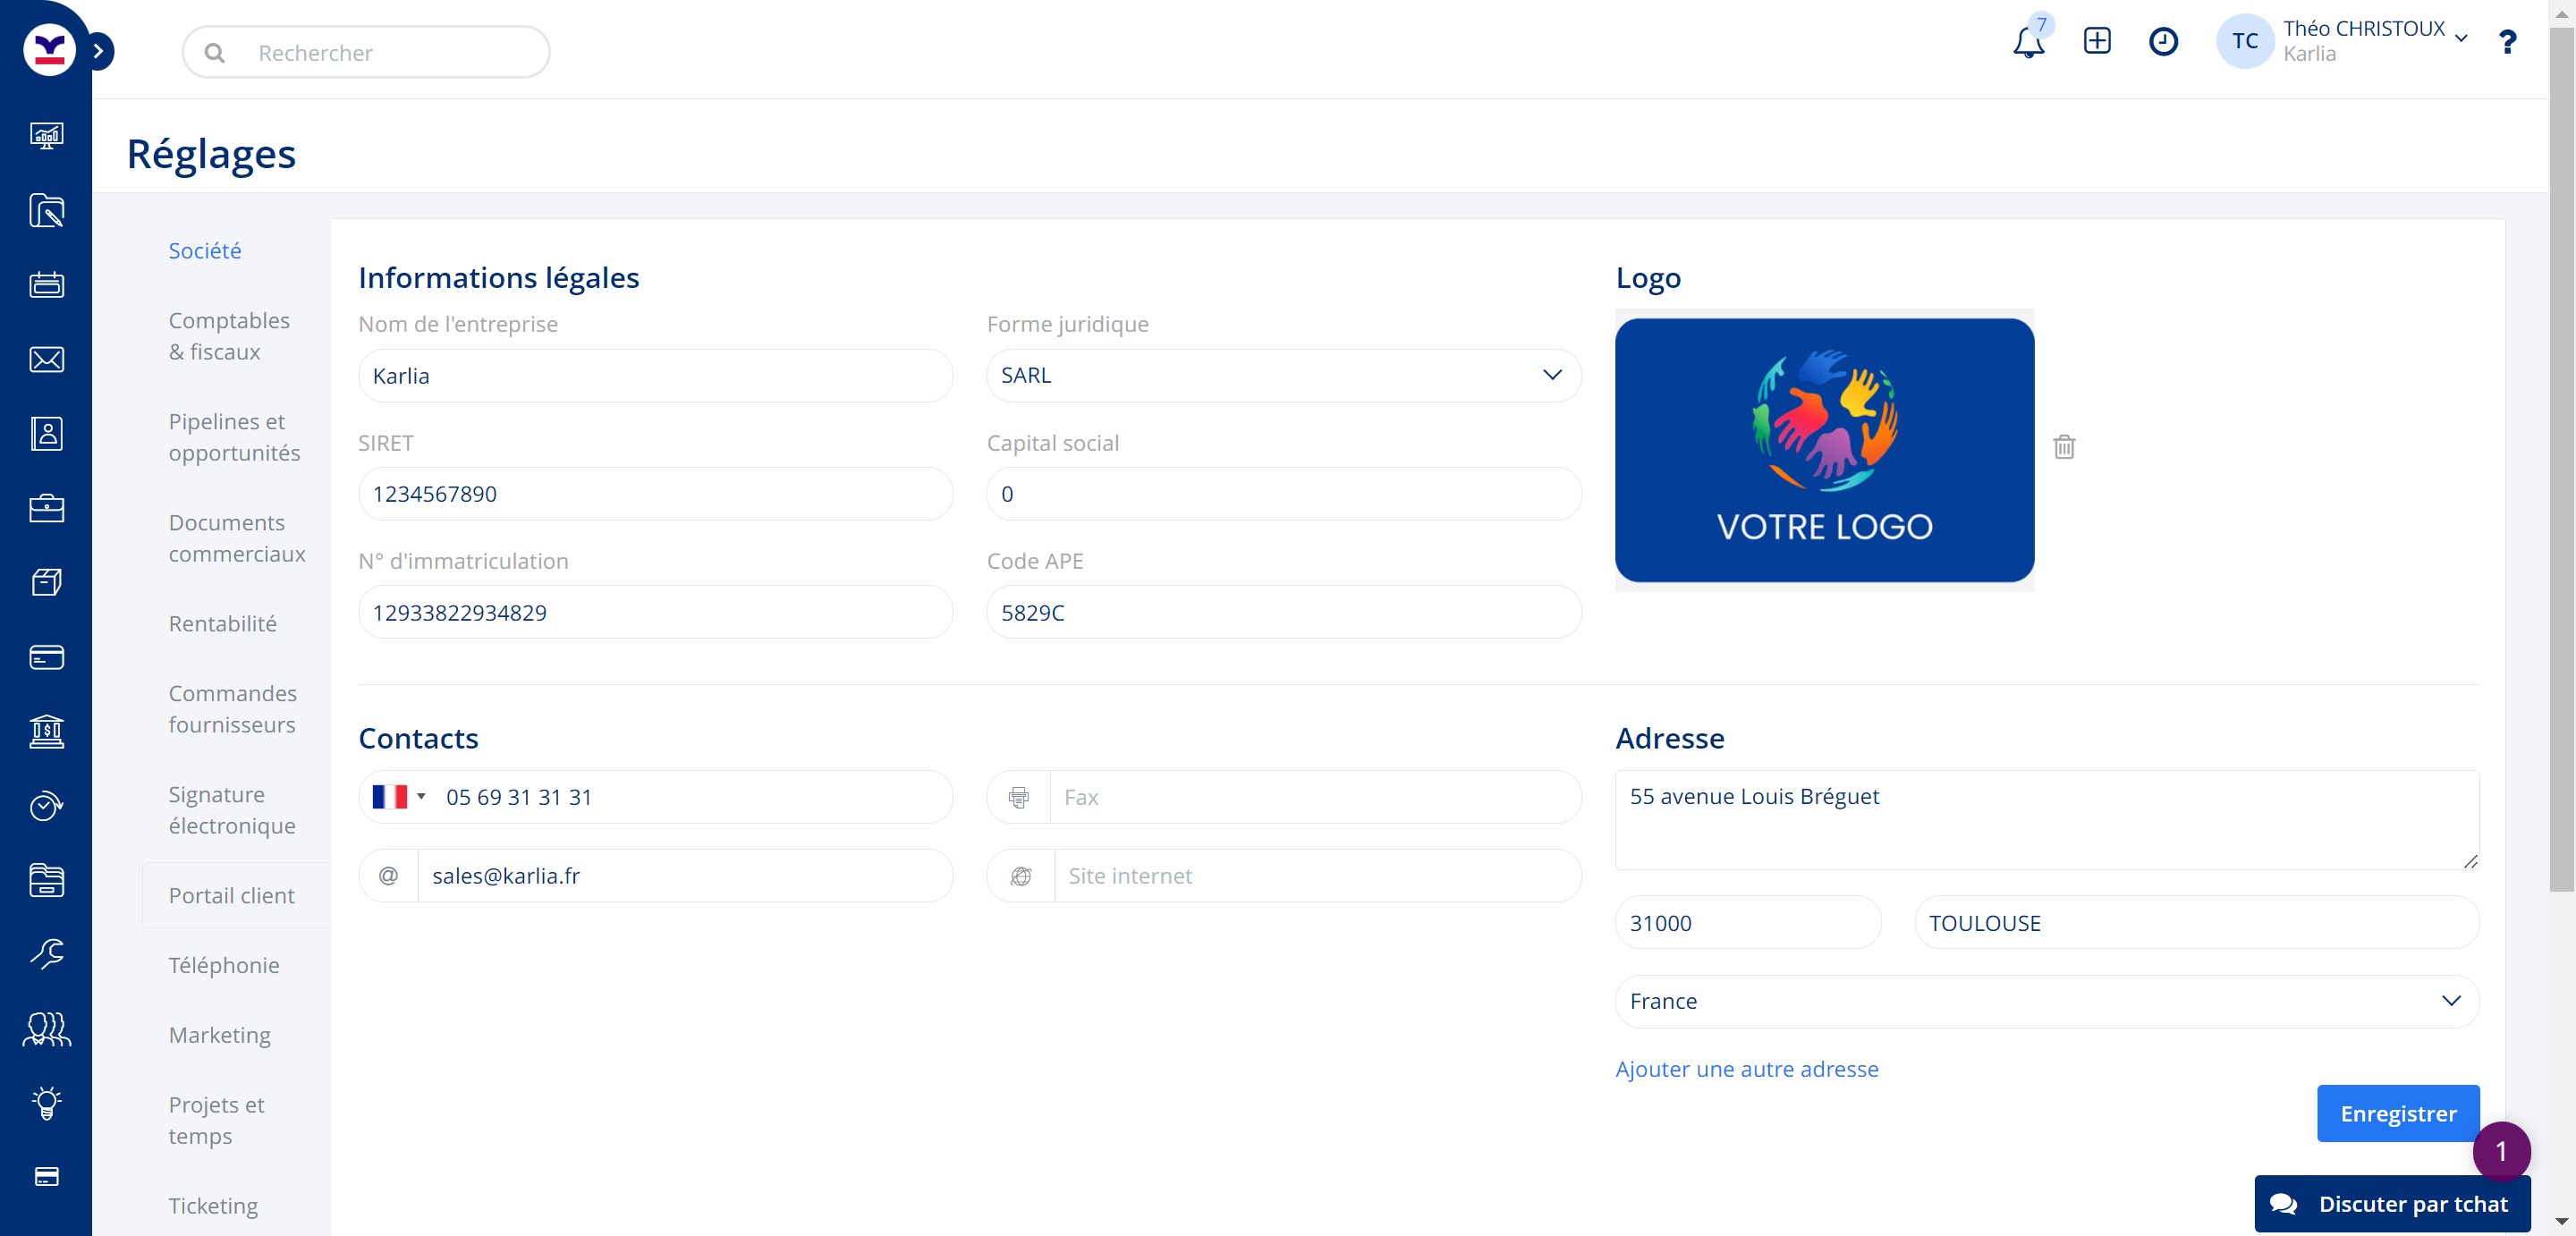Open the bank sidebar icon
The width and height of the screenshot is (2576, 1236).
(46, 732)
